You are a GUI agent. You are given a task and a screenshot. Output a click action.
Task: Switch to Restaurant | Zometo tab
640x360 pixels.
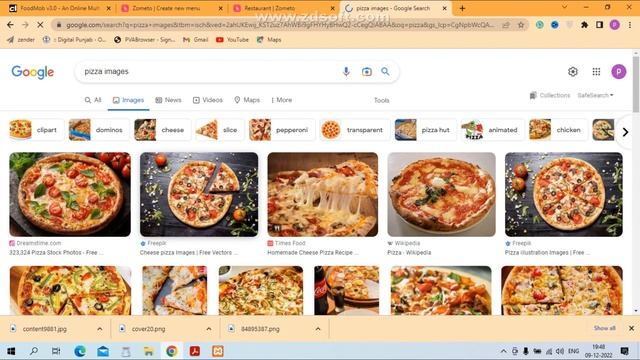(x=283, y=8)
